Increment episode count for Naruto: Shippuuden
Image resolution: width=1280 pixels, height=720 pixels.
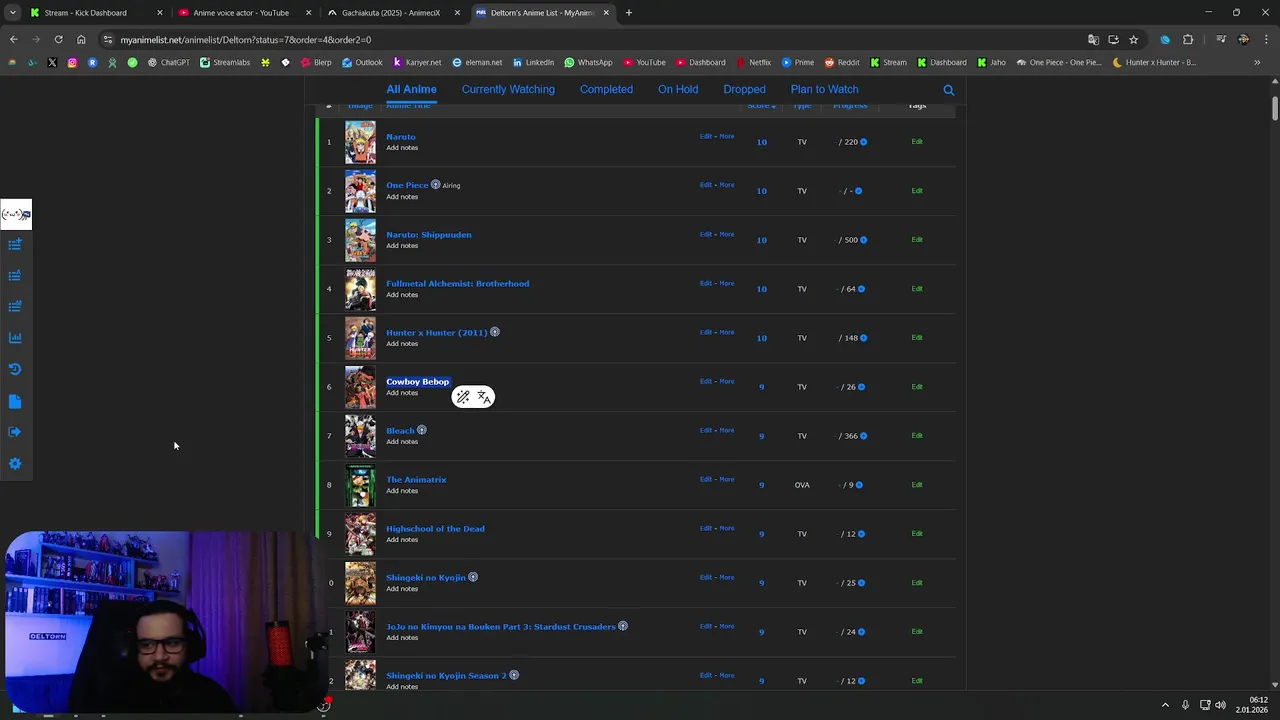863,240
